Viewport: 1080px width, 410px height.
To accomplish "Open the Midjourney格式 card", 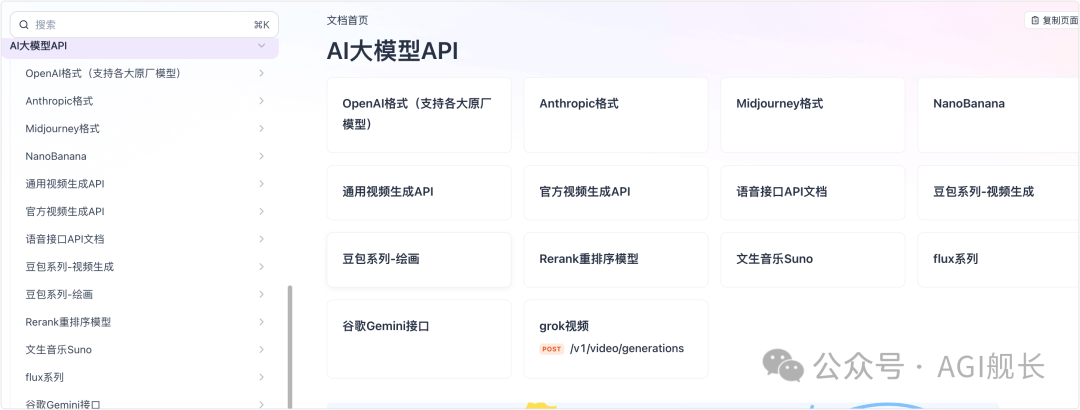I will [813, 114].
